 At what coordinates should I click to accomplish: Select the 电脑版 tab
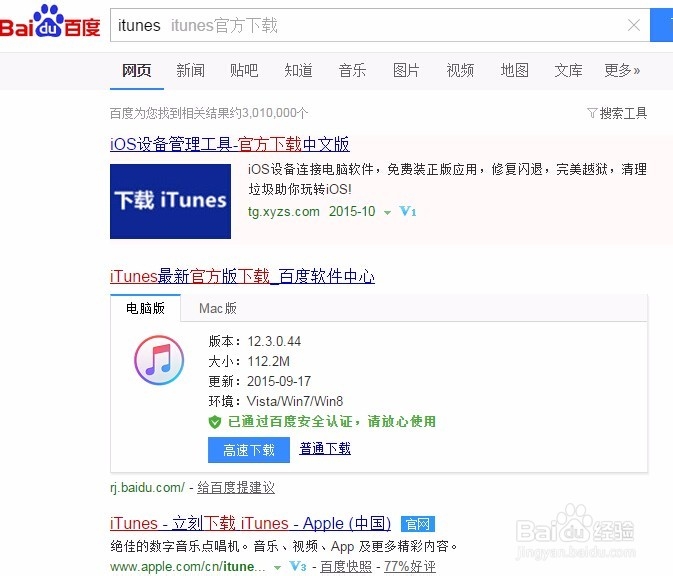click(146, 308)
